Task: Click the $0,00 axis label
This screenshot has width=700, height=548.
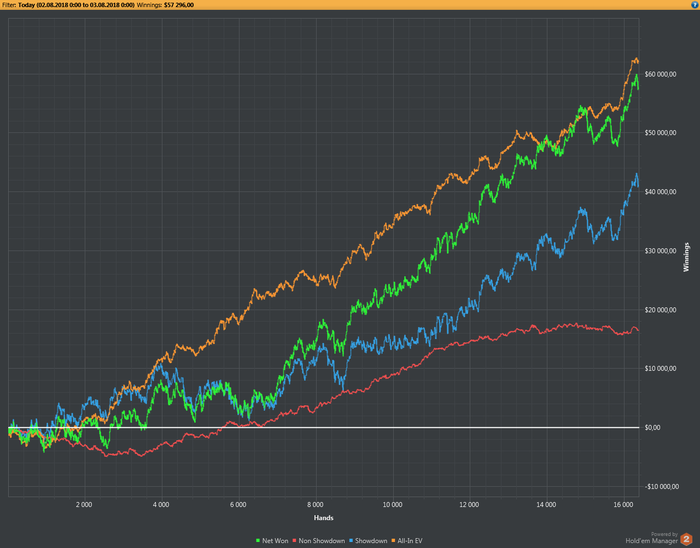Action: coord(652,428)
